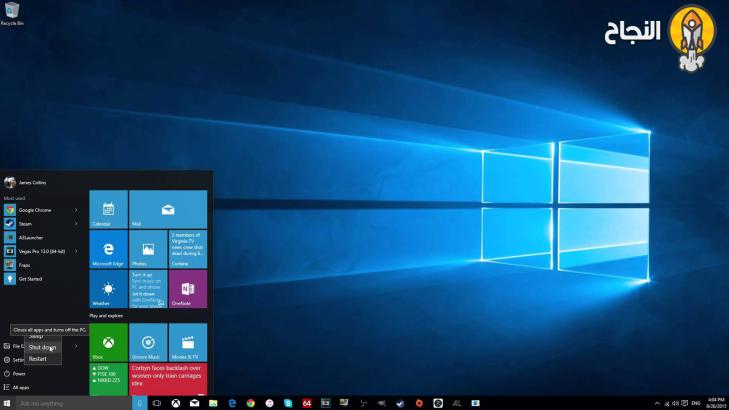Choose Shut down from power menu

(42, 347)
